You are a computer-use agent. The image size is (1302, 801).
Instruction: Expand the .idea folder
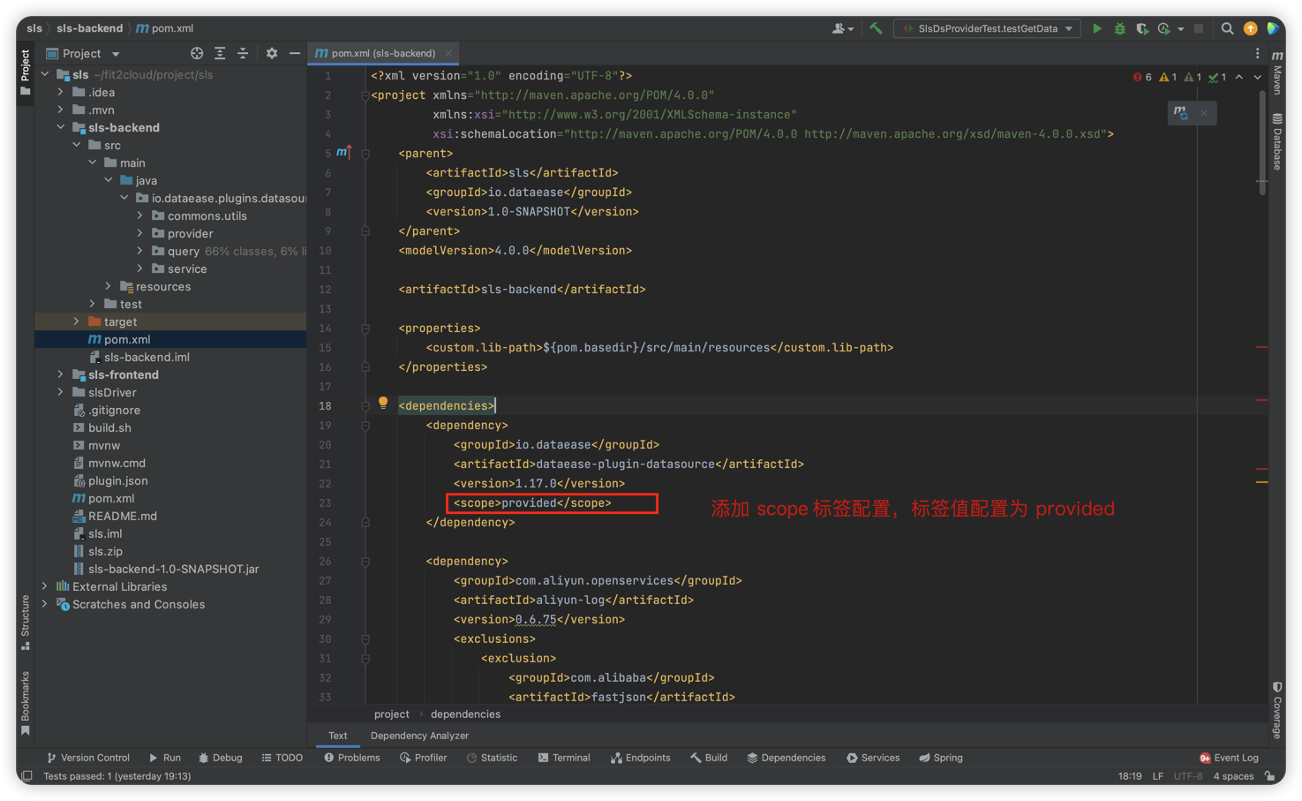[x=61, y=92]
